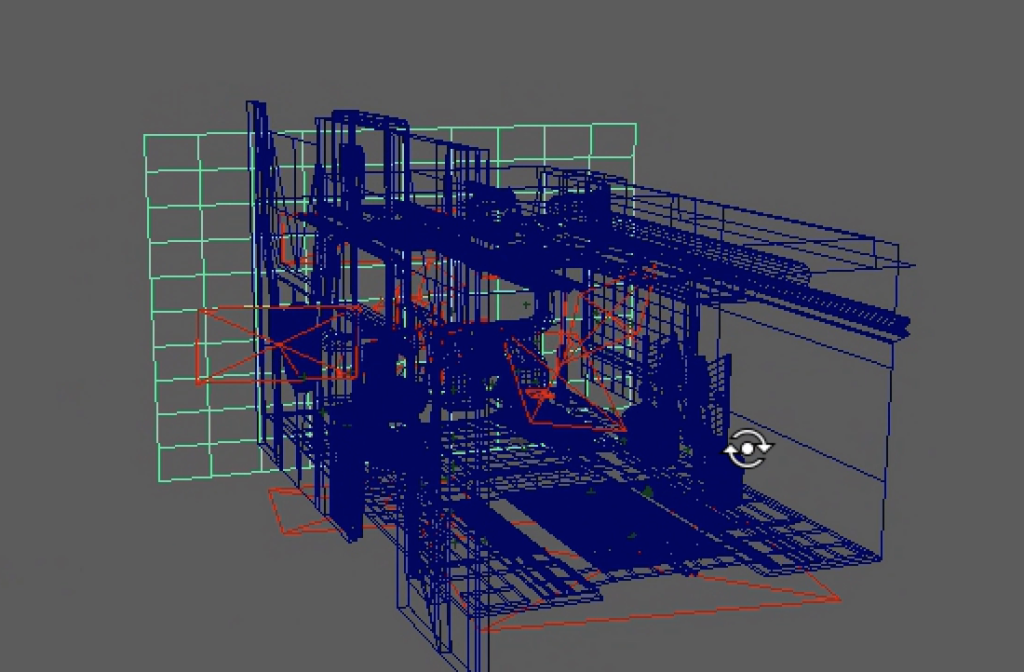Click the tumble orbit cursor icon

pyautogui.click(x=746, y=449)
